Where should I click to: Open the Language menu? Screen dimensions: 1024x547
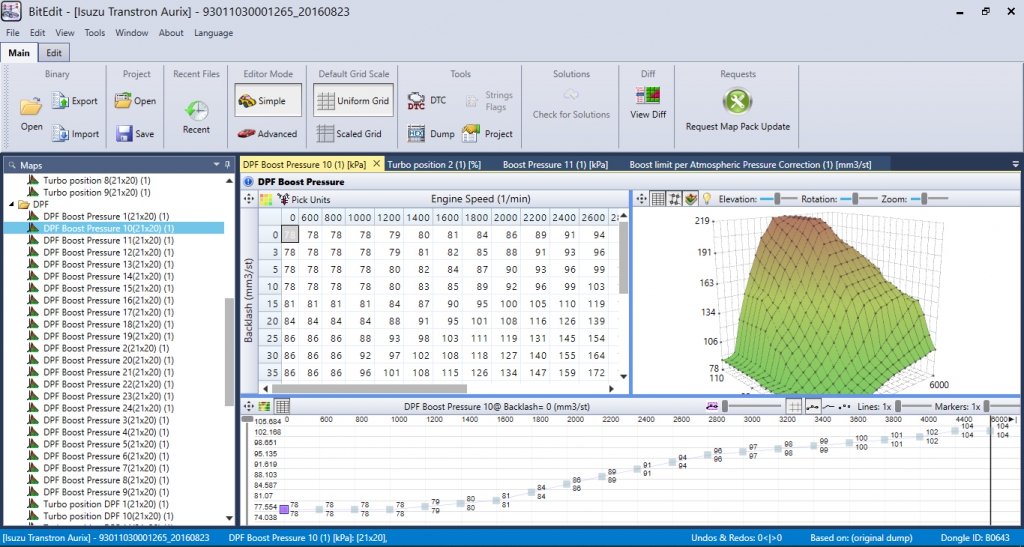pos(214,33)
